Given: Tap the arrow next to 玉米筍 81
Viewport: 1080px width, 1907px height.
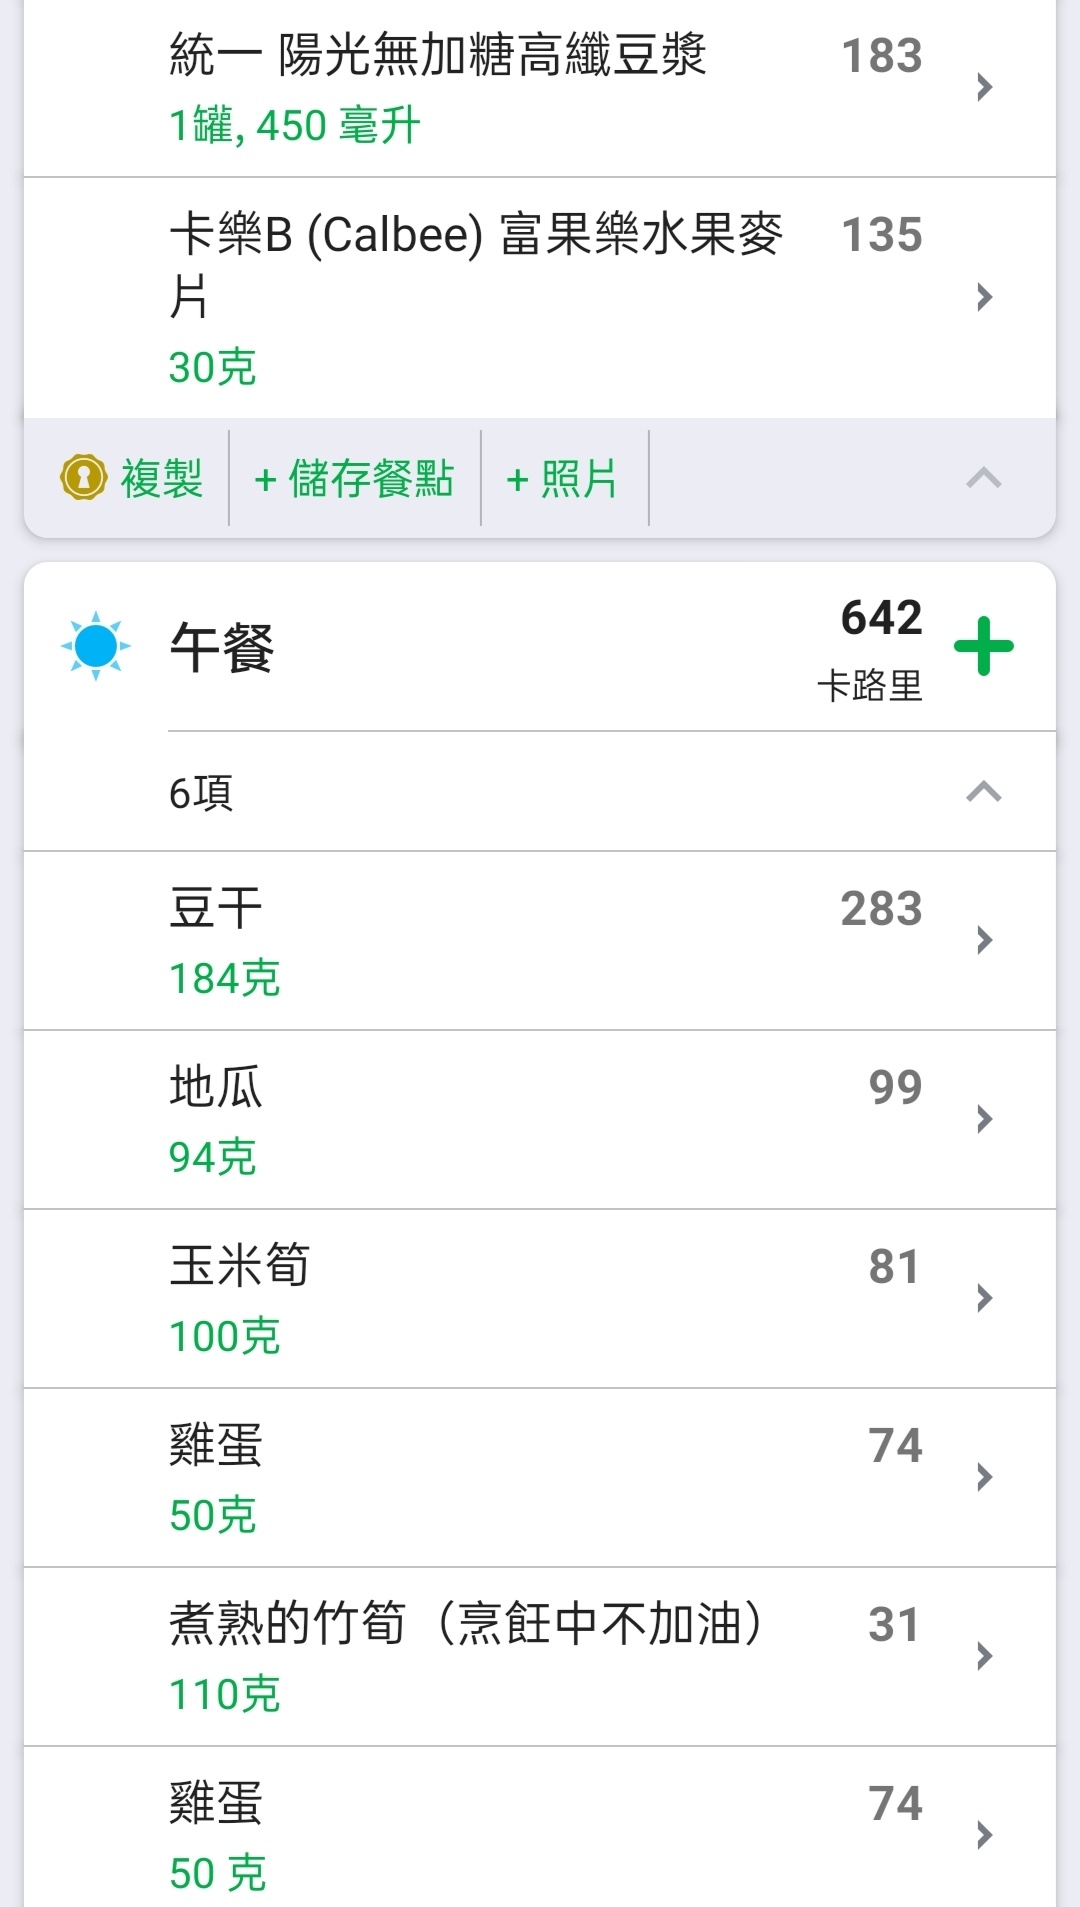Looking at the screenshot, I should [984, 1298].
